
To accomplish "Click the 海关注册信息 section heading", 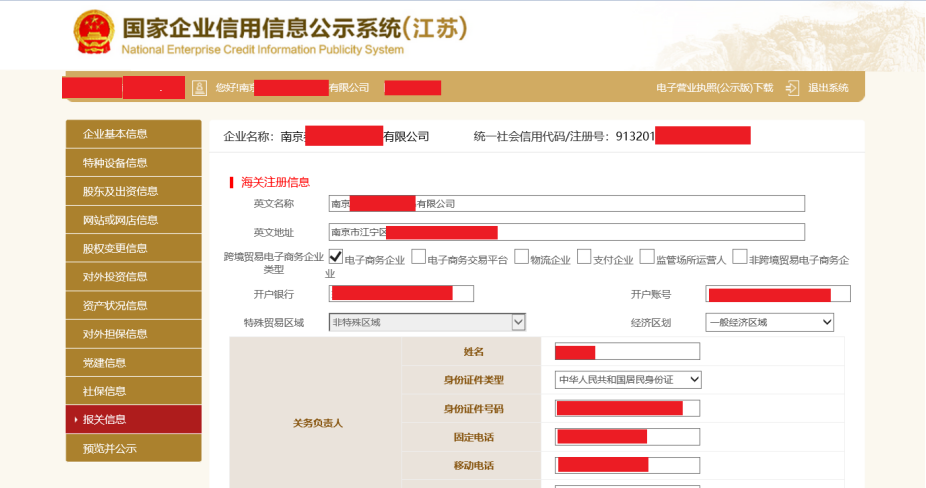I will pyautogui.click(x=275, y=182).
